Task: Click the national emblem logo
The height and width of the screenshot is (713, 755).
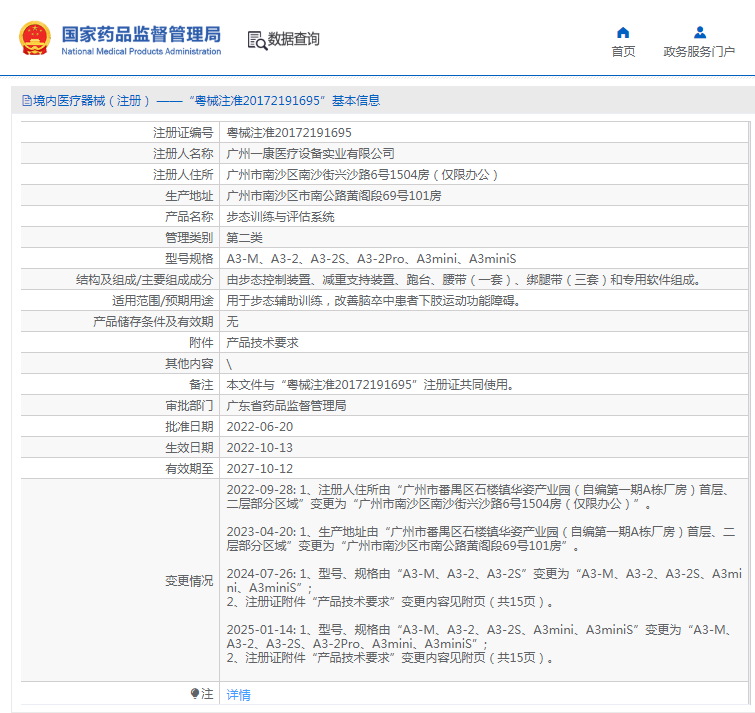Action: [35, 38]
